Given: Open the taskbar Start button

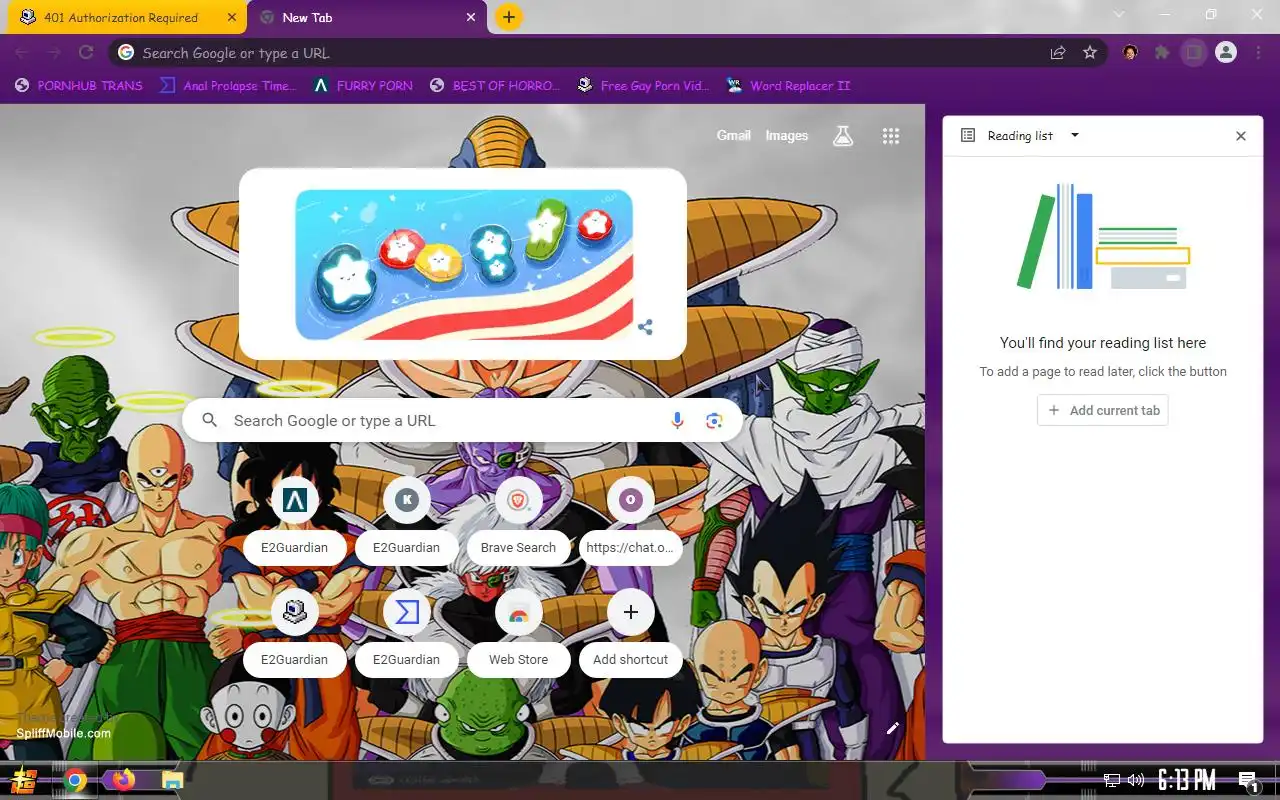Looking at the screenshot, I should tap(25, 780).
